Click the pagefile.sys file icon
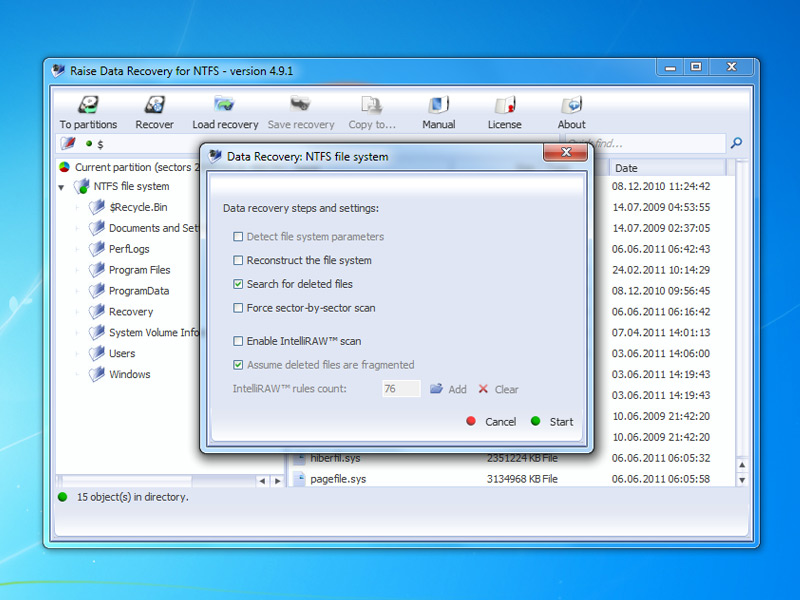The height and width of the screenshot is (600, 800). tap(299, 479)
